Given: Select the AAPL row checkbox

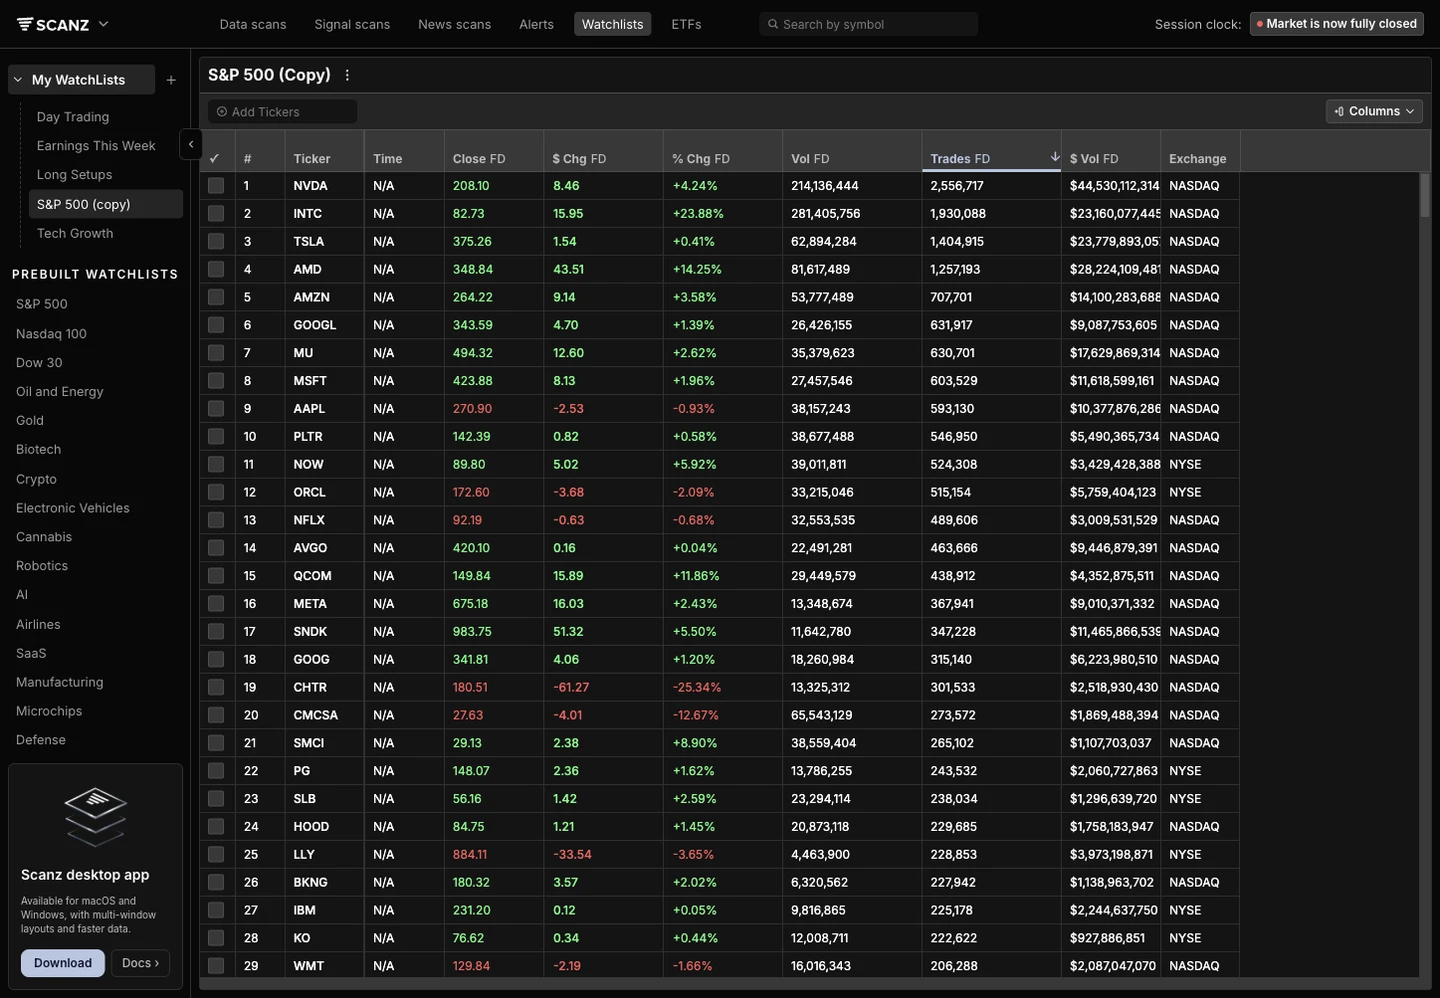Looking at the screenshot, I should tap(216, 408).
